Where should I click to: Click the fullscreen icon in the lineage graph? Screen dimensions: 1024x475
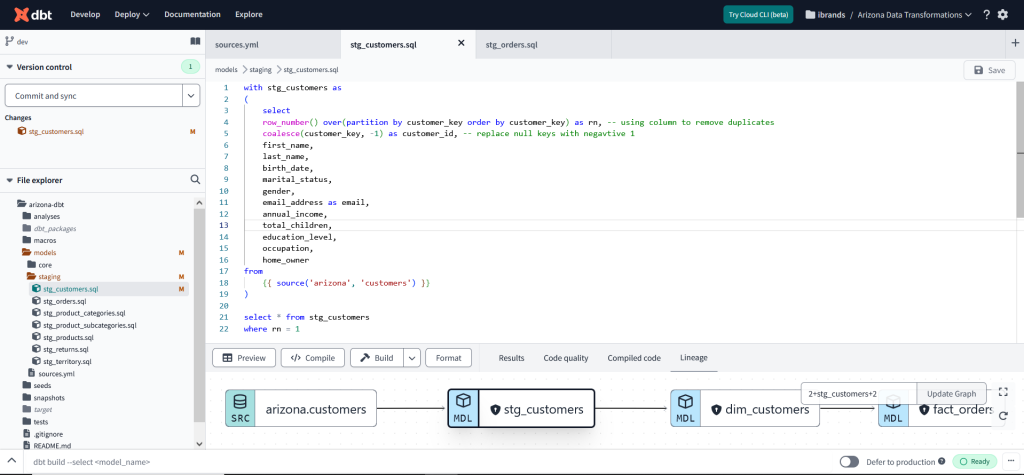click(x=1003, y=392)
